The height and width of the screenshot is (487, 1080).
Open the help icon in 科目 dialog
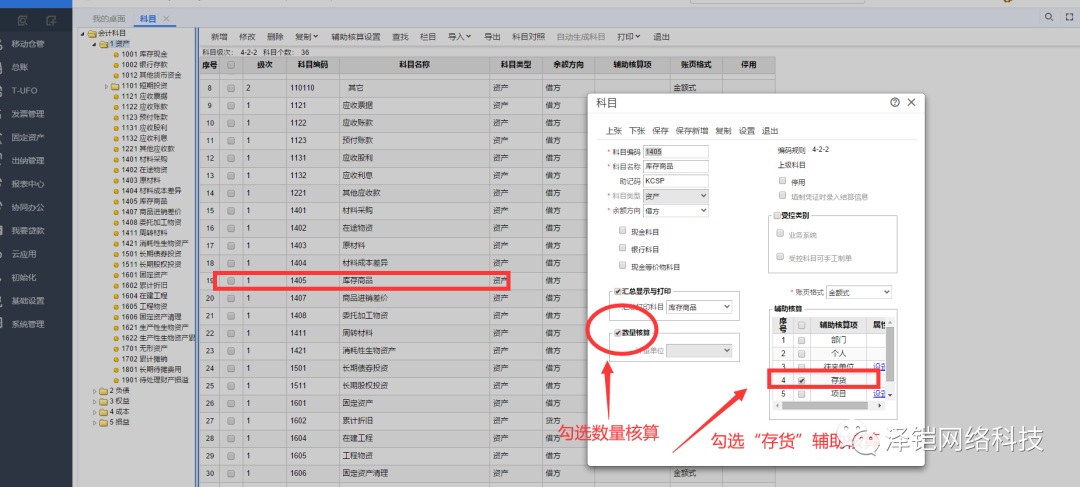pyautogui.click(x=894, y=103)
